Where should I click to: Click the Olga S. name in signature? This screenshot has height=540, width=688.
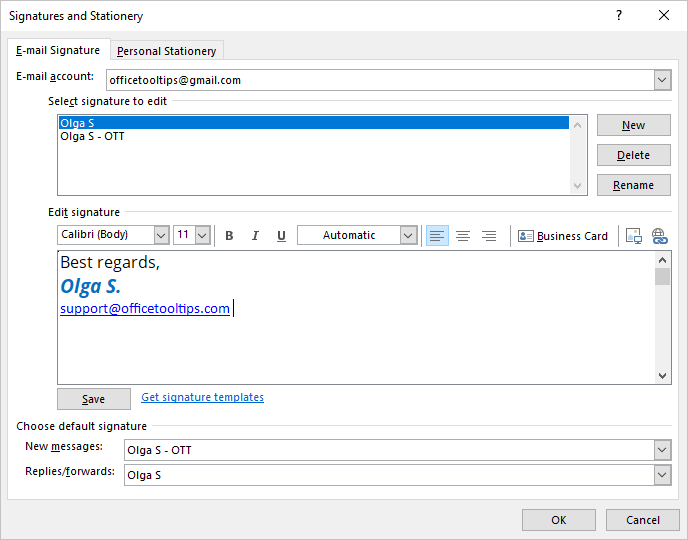pos(90,286)
